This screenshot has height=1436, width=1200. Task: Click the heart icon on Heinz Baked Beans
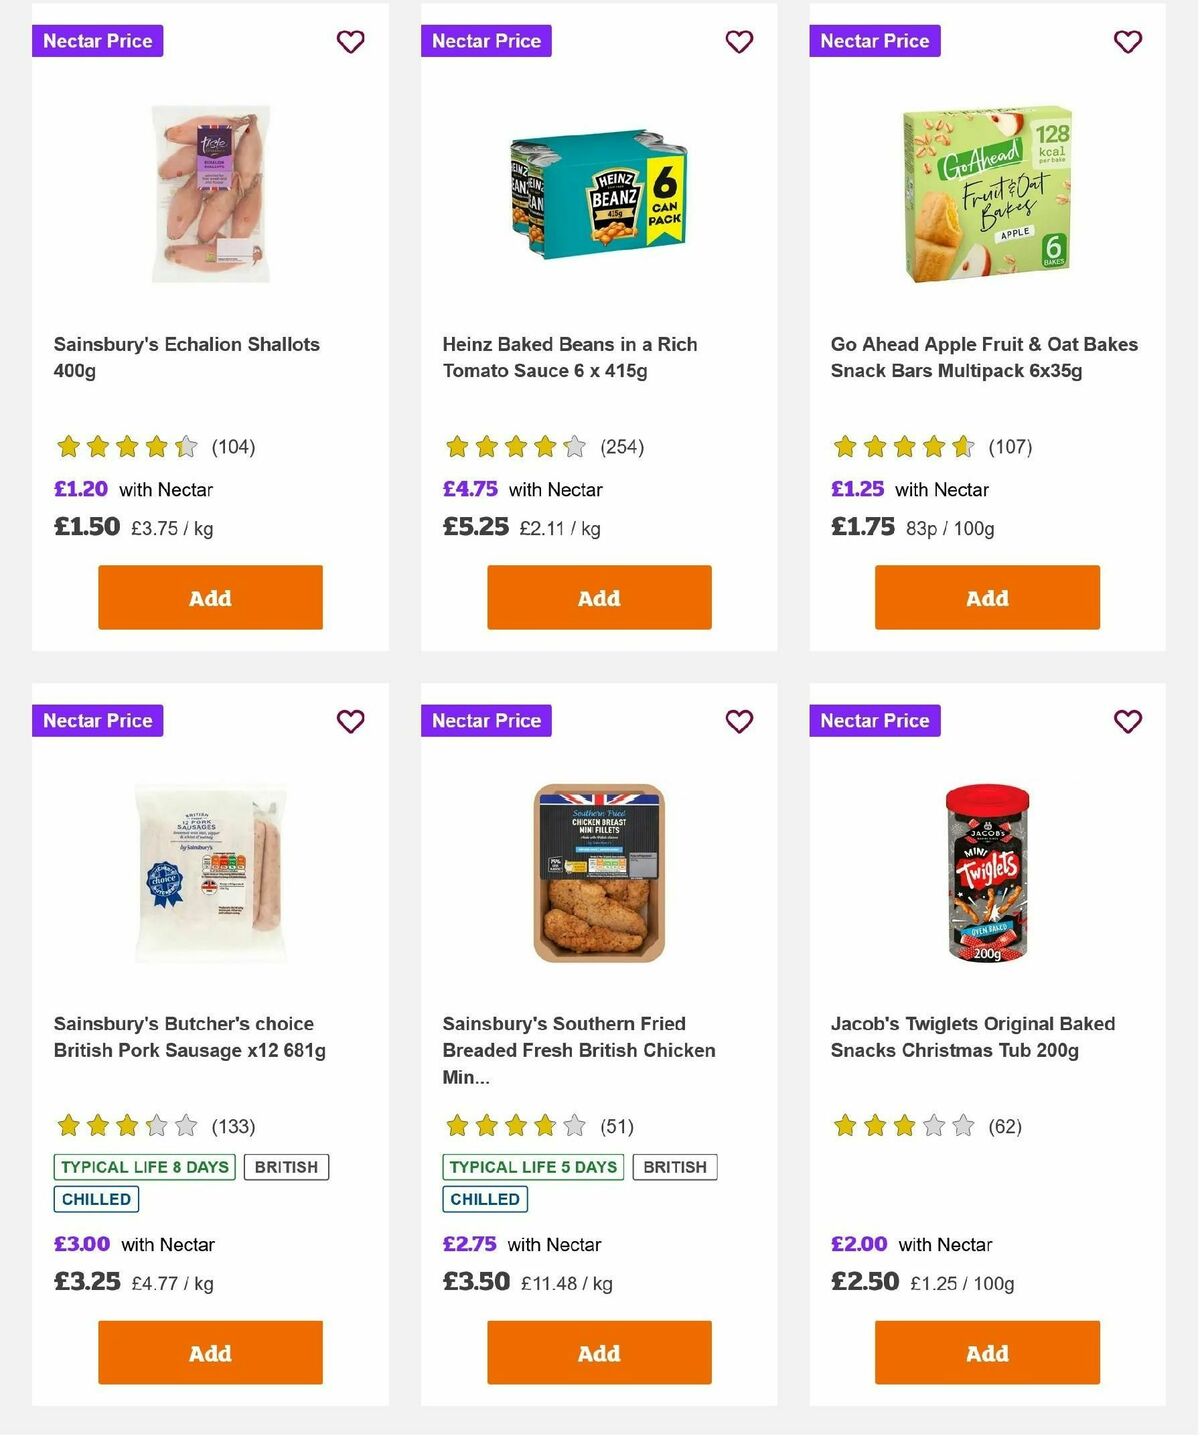click(x=739, y=42)
